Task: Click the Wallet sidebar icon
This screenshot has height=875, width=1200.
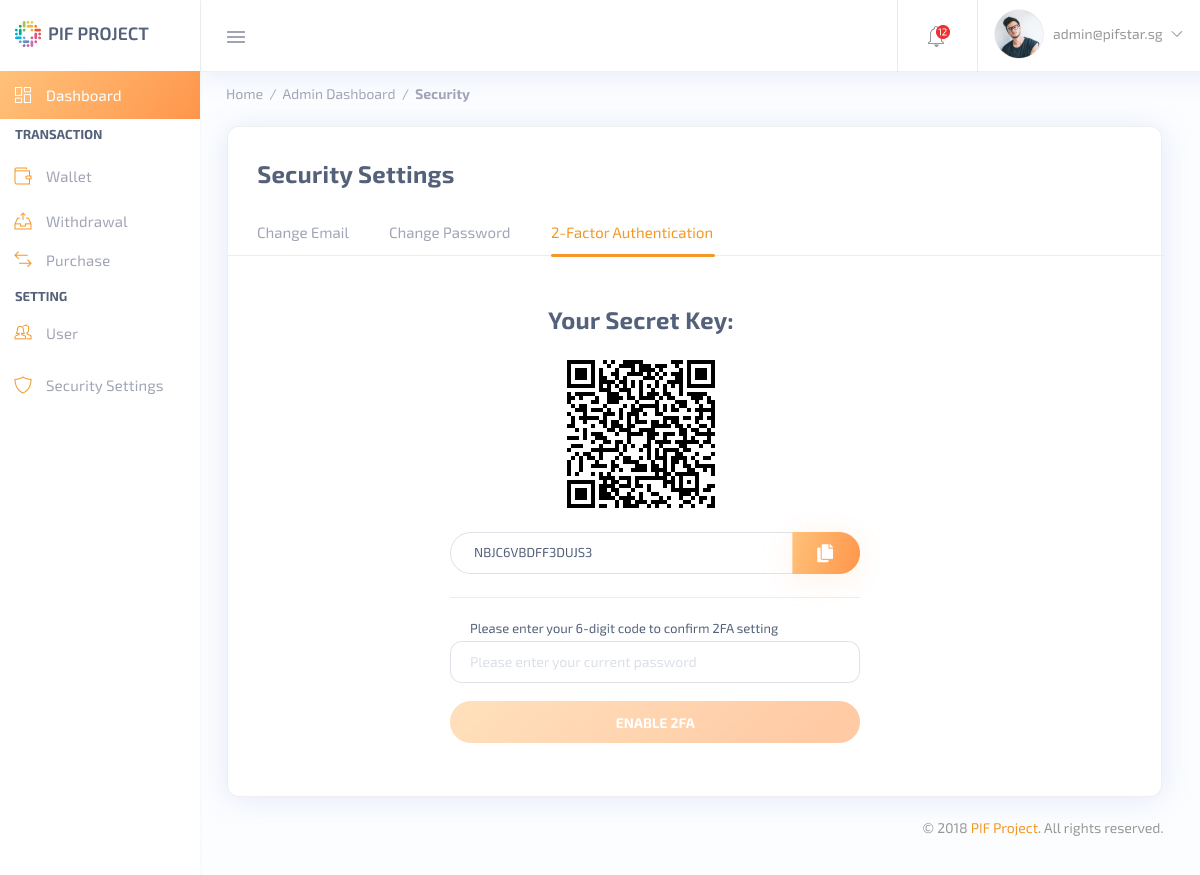Action: pos(23,177)
